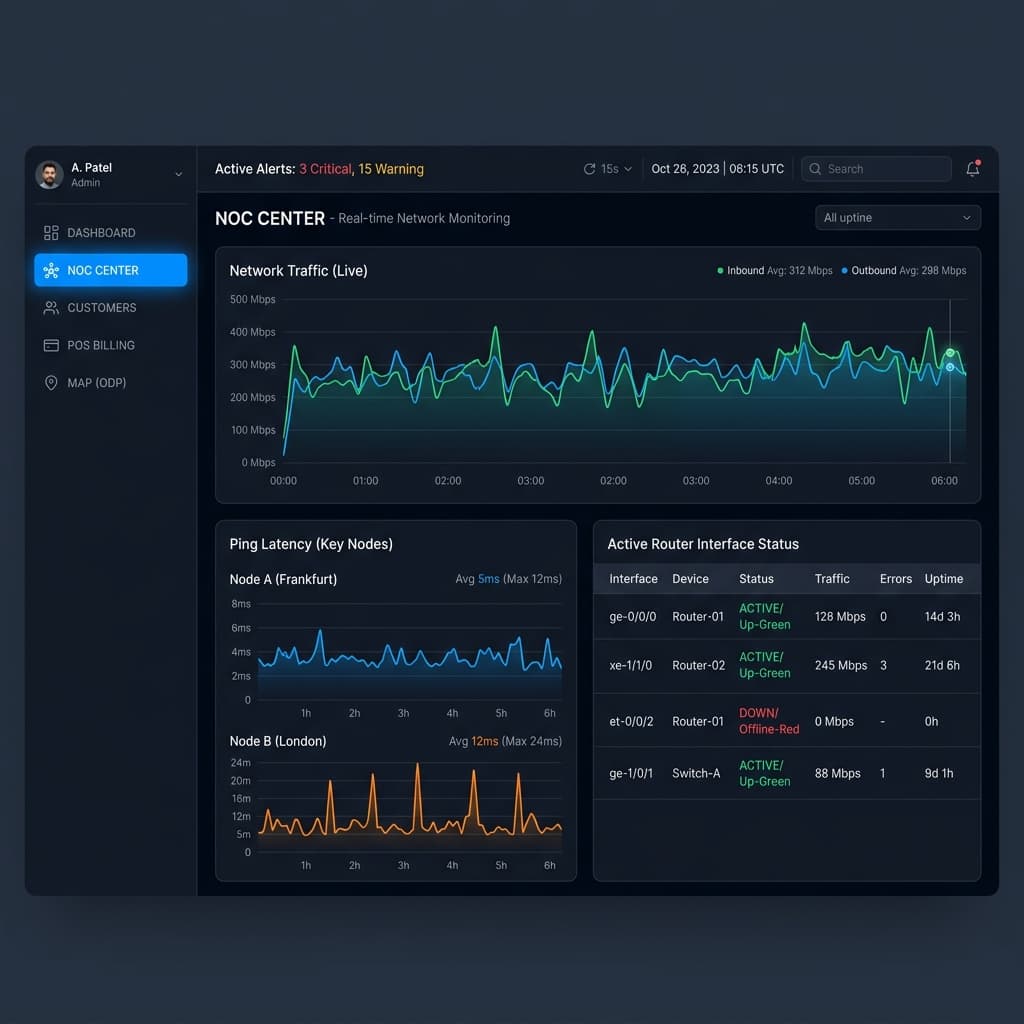Screen dimensions: 1024x1024
Task: Click the 9d 1h uptime value
Action: pos(938,773)
